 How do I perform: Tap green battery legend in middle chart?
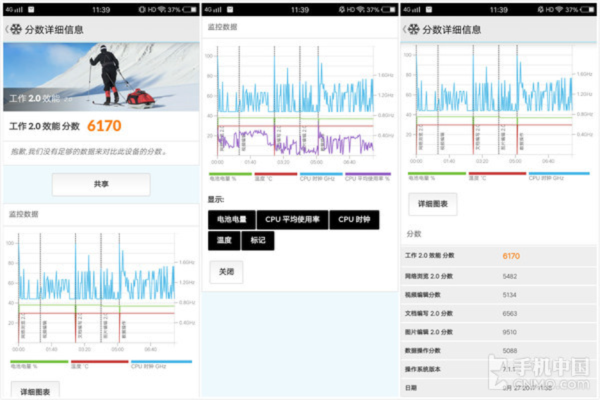pyautogui.click(x=230, y=176)
